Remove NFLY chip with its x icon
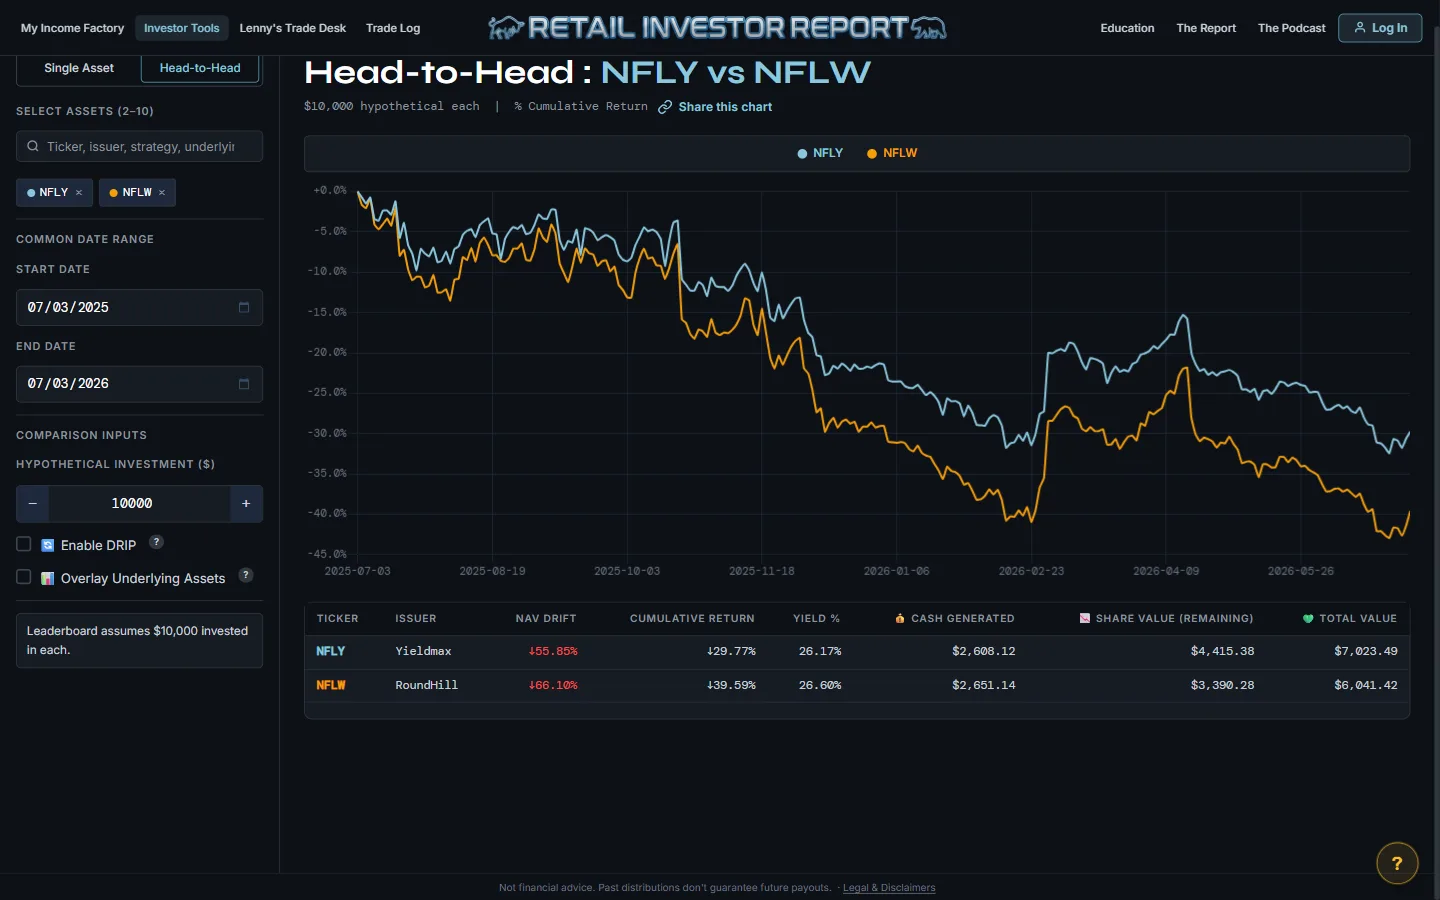This screenshot has width=1440, height=900. [x=79, y=193]
